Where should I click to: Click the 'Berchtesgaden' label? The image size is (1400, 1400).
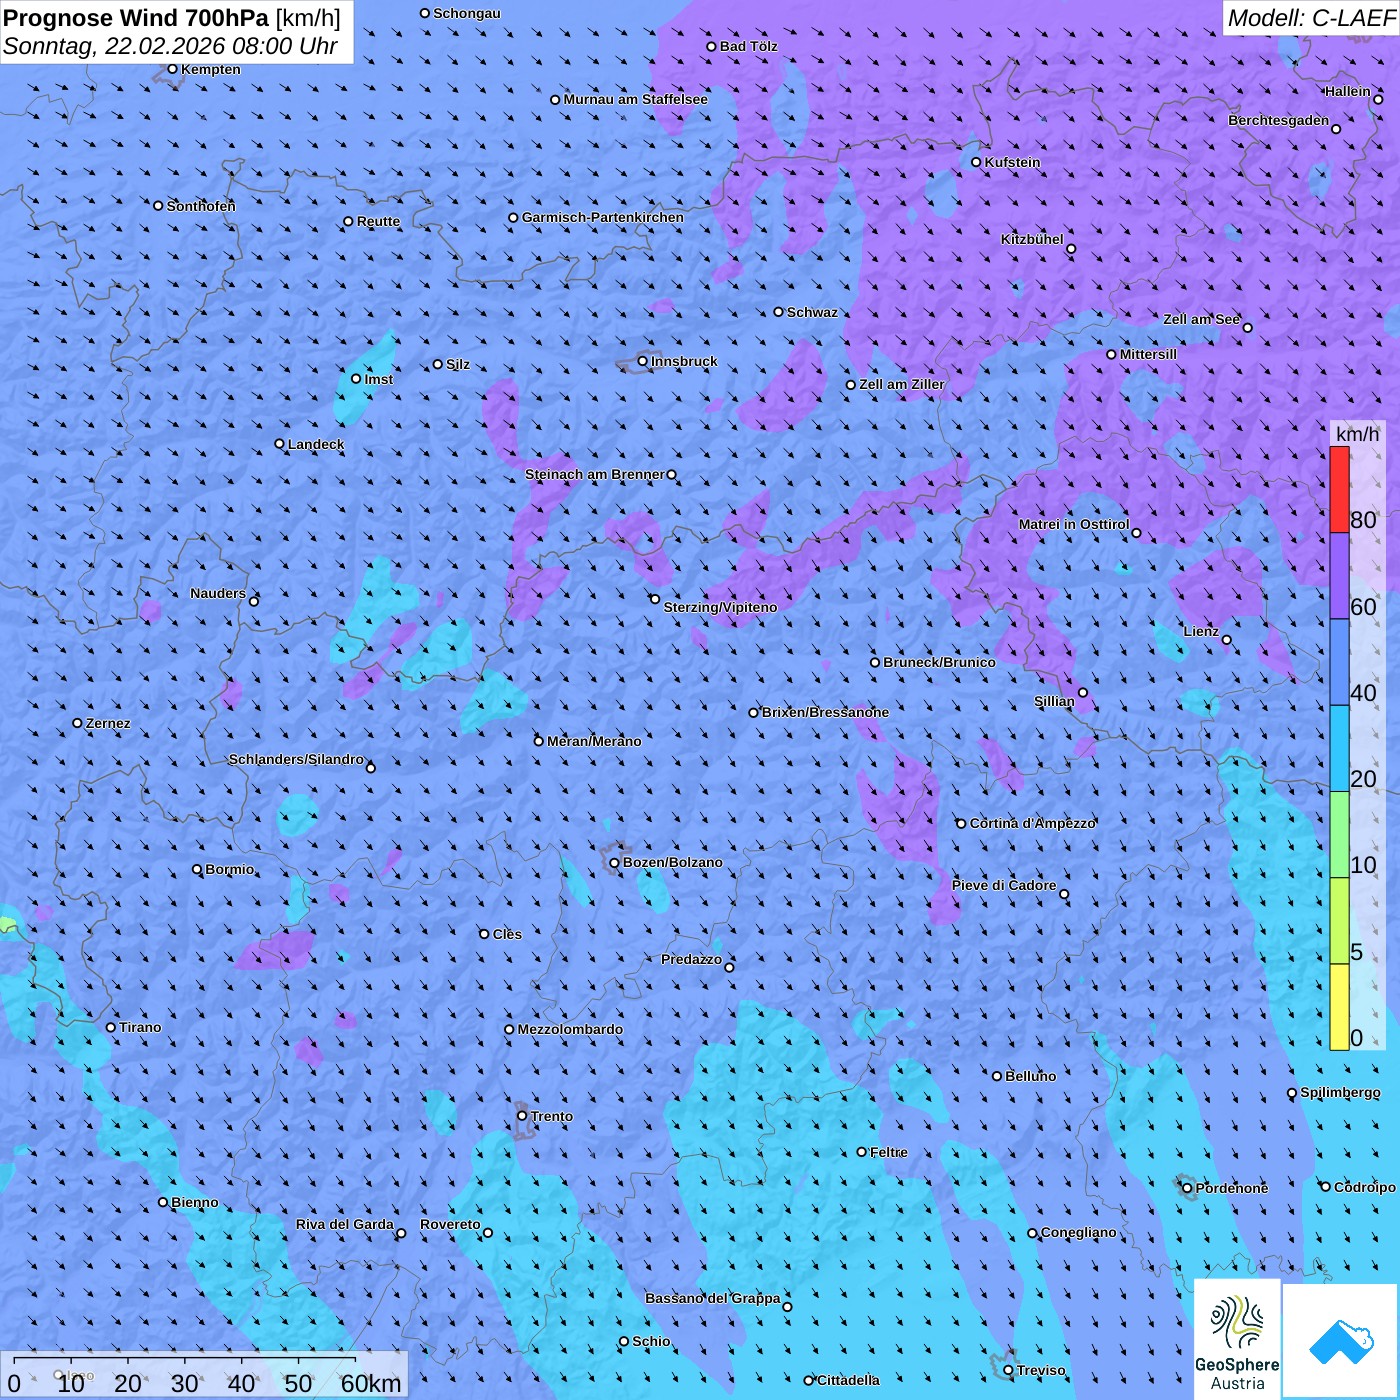point(1278,120)
